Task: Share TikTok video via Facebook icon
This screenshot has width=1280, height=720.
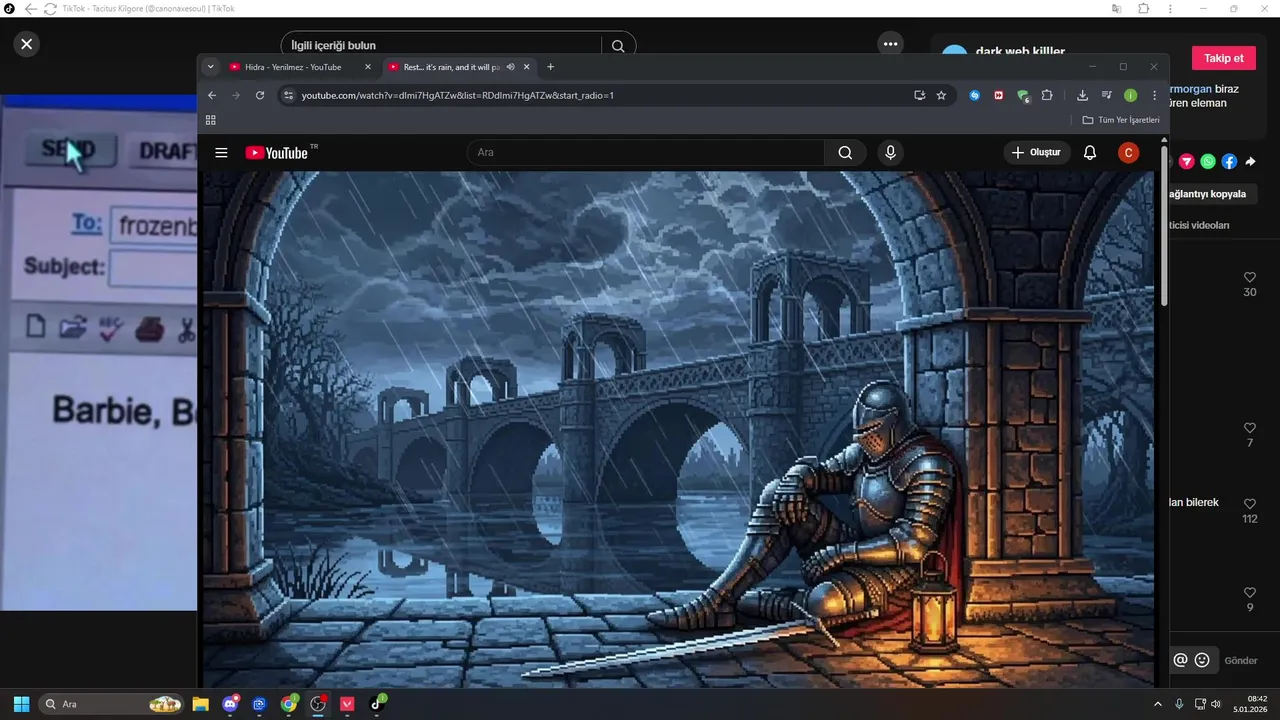Action: [x=1229, y=161]
